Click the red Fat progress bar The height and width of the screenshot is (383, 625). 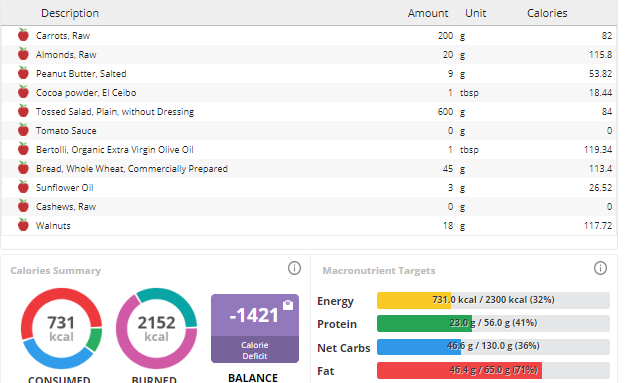click(493, 370)
